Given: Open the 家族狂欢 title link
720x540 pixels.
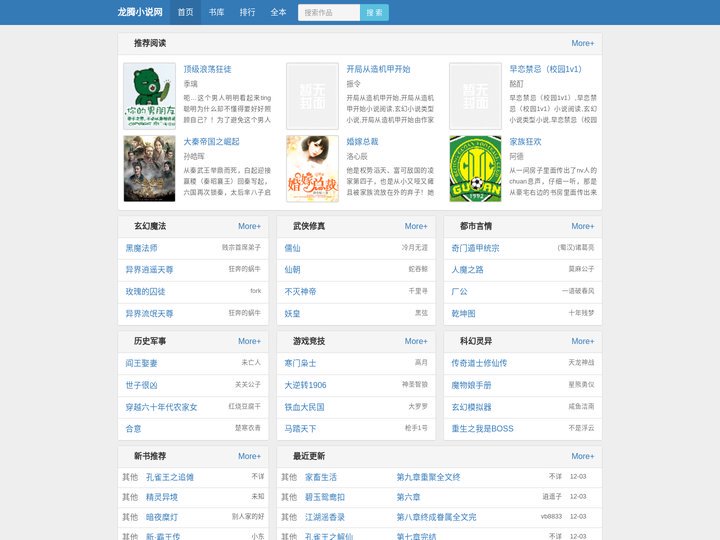Looking at the screenshot, I should [525, 142].
